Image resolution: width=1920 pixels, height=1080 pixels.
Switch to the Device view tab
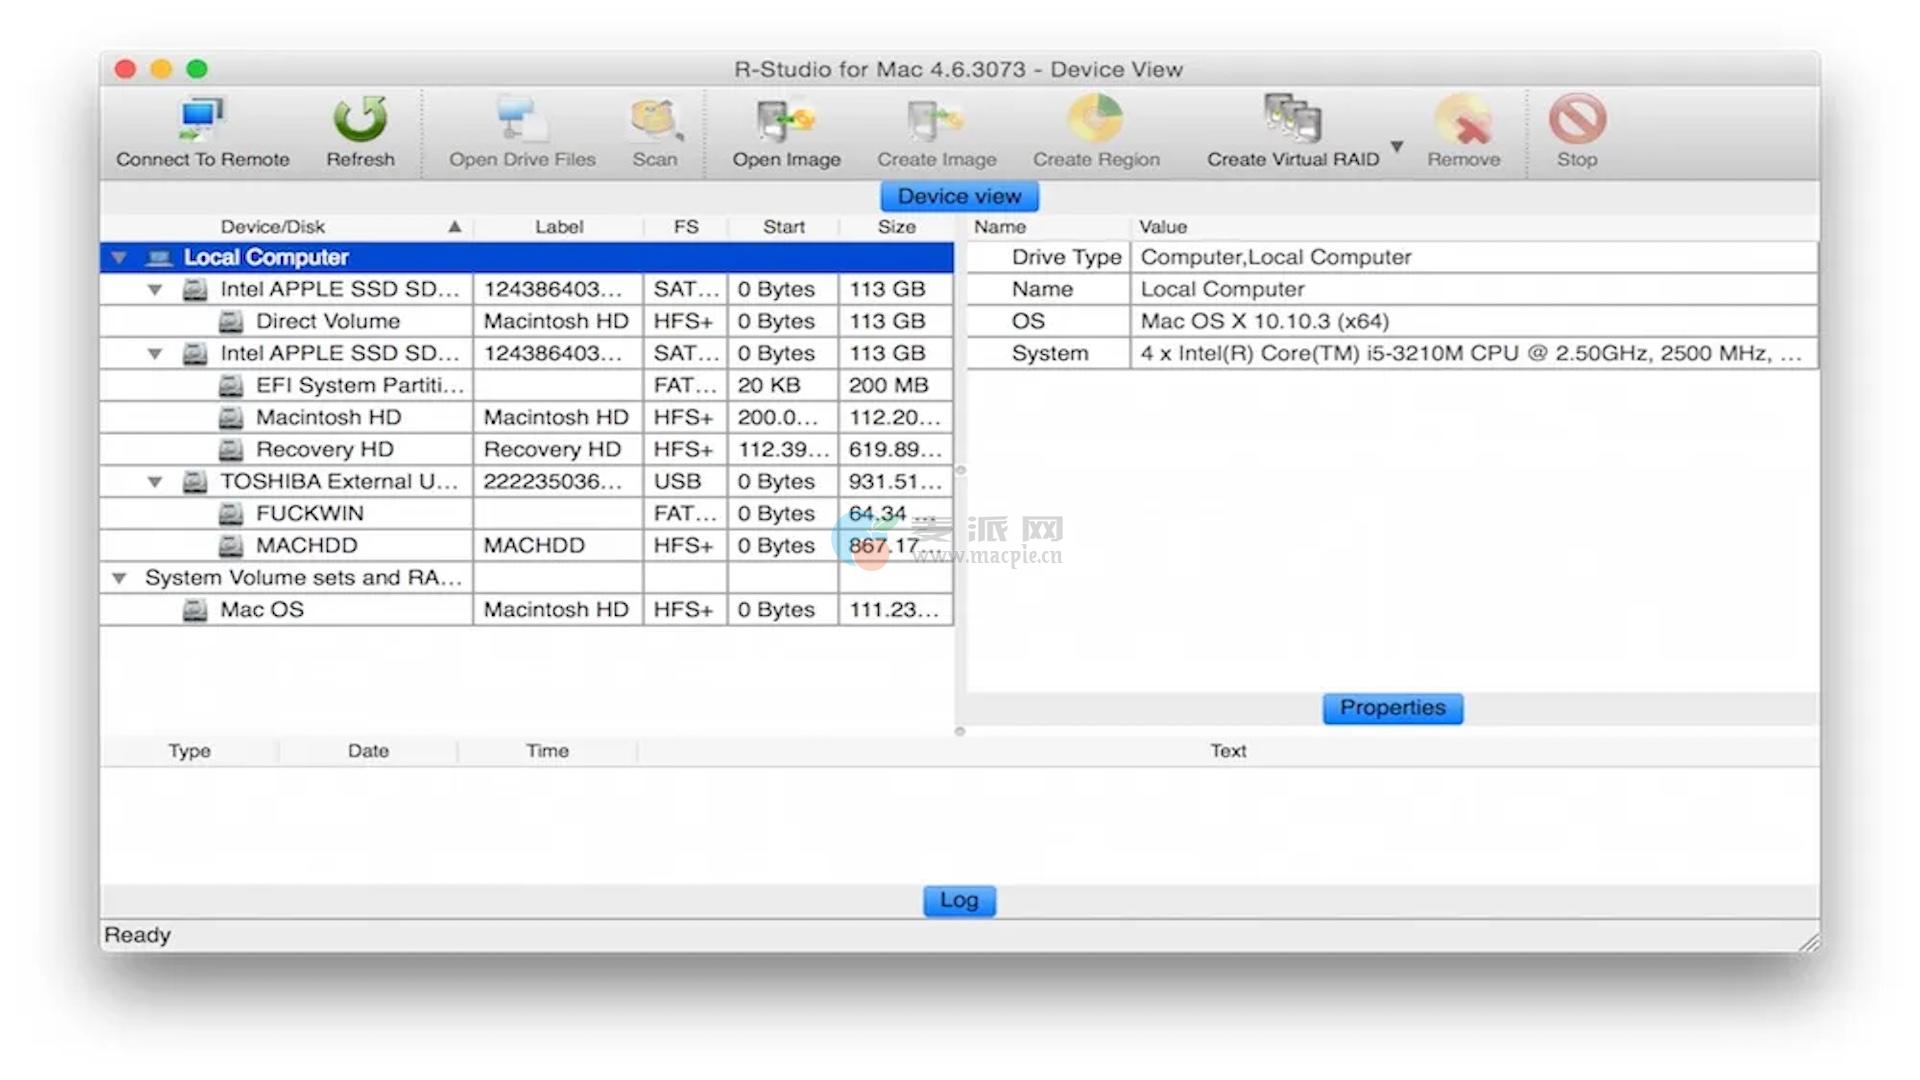tap(958, 196)
